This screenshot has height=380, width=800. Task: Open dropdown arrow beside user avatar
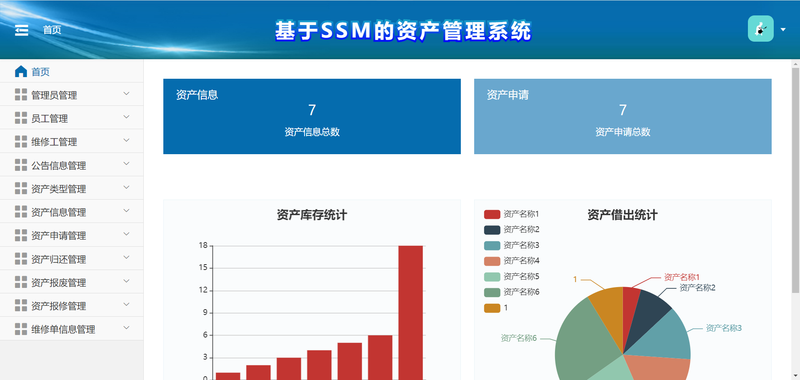(783, 30)
